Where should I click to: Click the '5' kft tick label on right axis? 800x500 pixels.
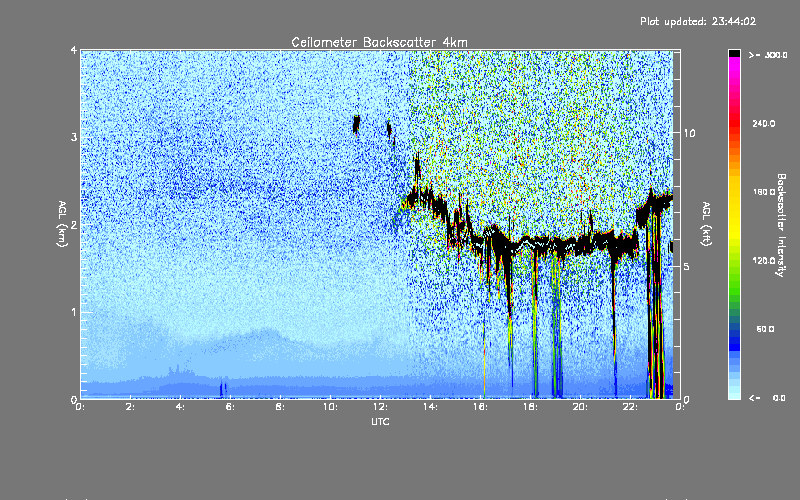pyautogui.click(x=687, y=267)
